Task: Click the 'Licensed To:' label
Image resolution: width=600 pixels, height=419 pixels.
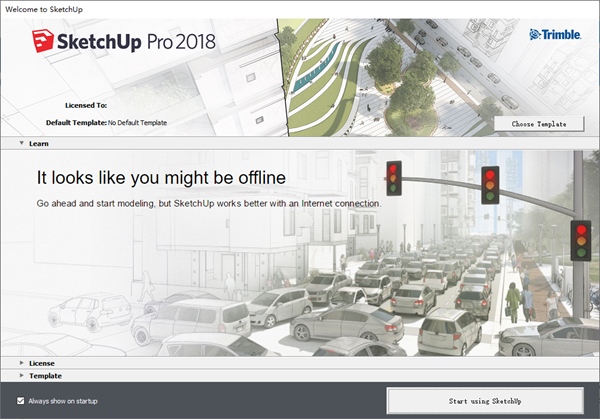Action: tap(86, 105)
